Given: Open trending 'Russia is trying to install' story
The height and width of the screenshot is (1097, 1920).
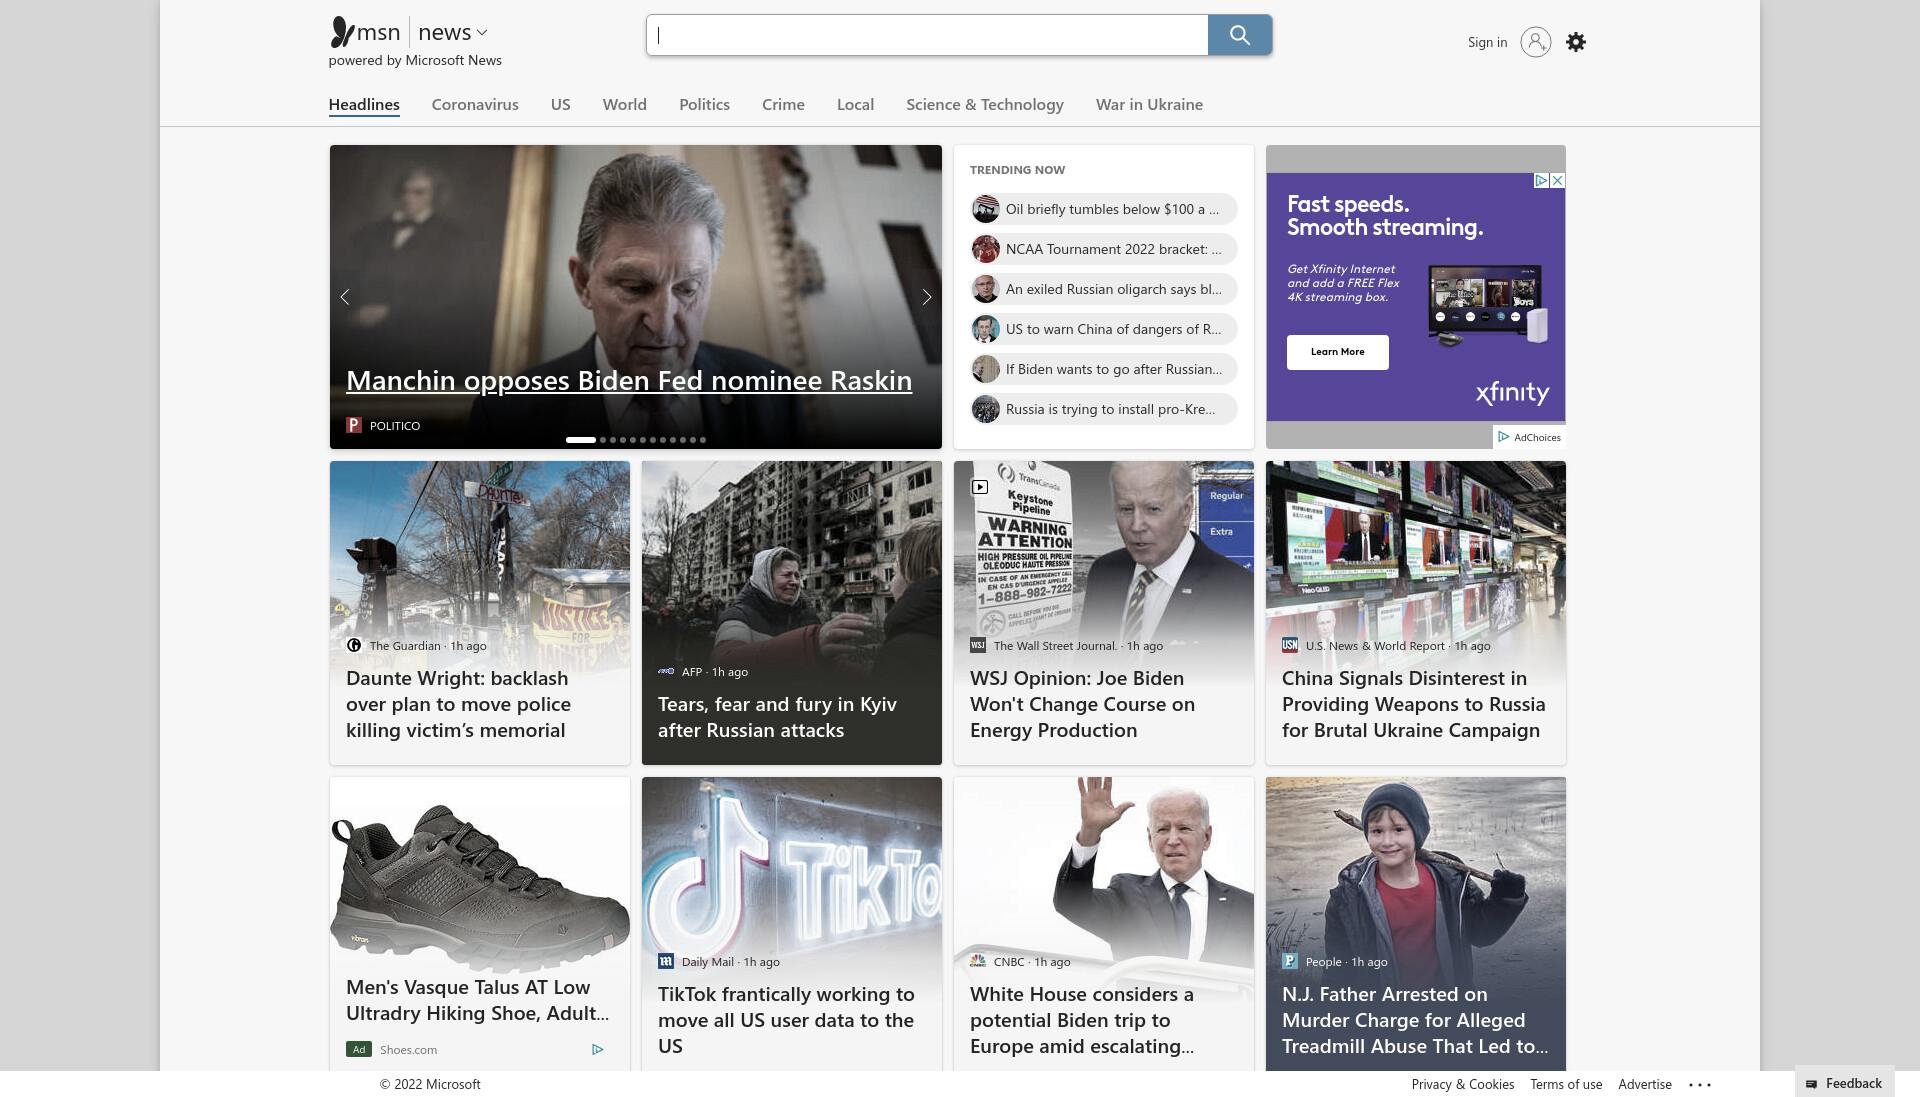Looking at the screenshot, I should click(1104, 409).
